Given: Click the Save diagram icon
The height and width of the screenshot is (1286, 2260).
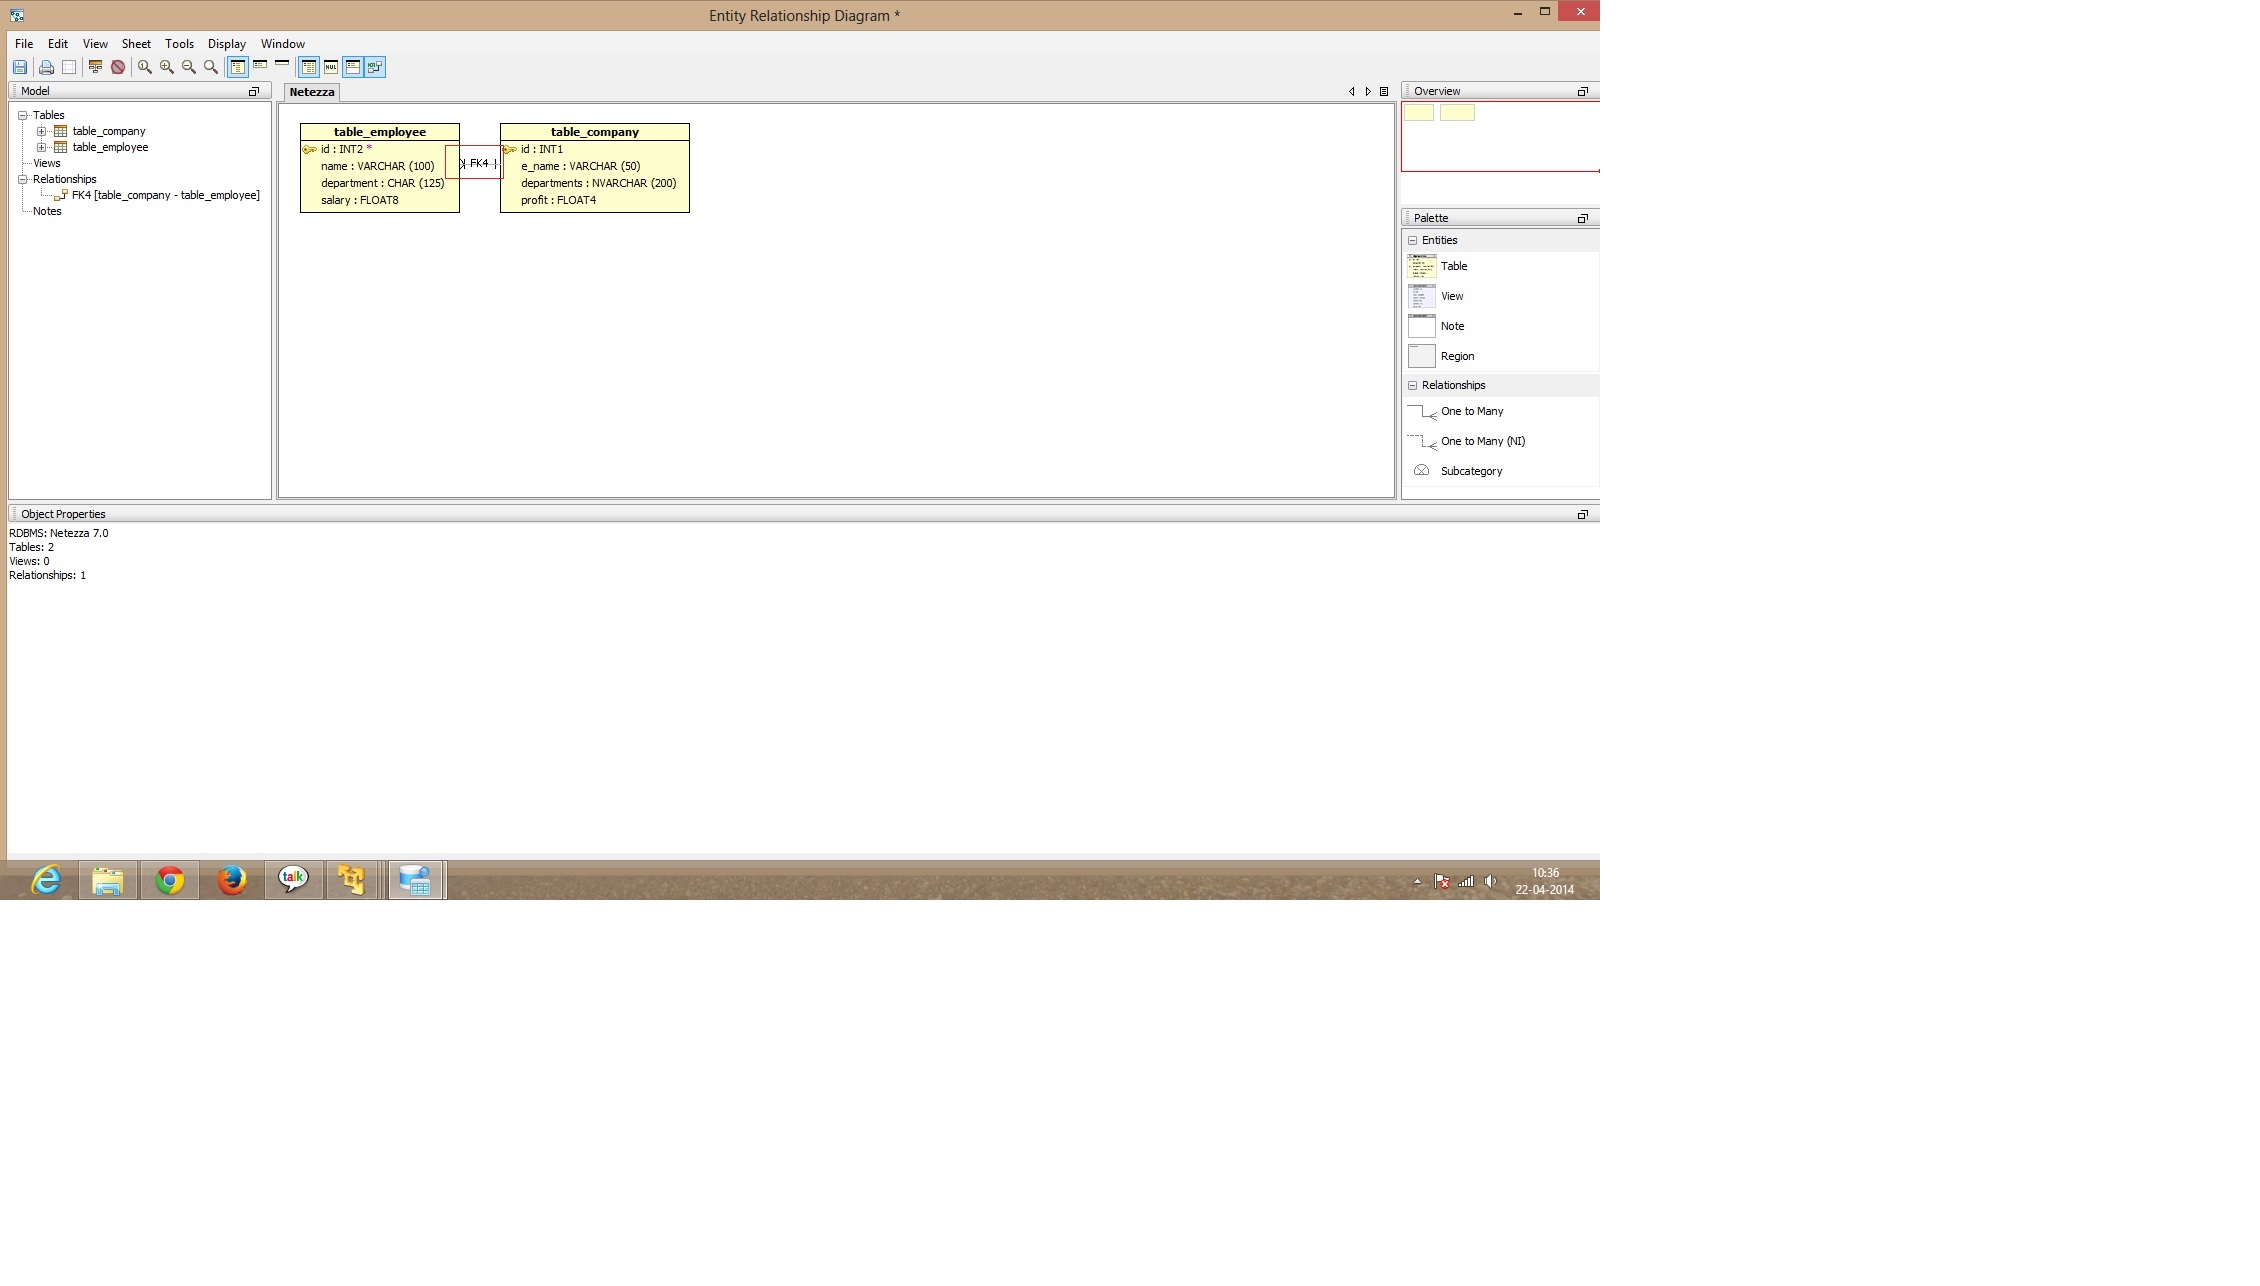Looking at the screenshot, I should [19, 67].
